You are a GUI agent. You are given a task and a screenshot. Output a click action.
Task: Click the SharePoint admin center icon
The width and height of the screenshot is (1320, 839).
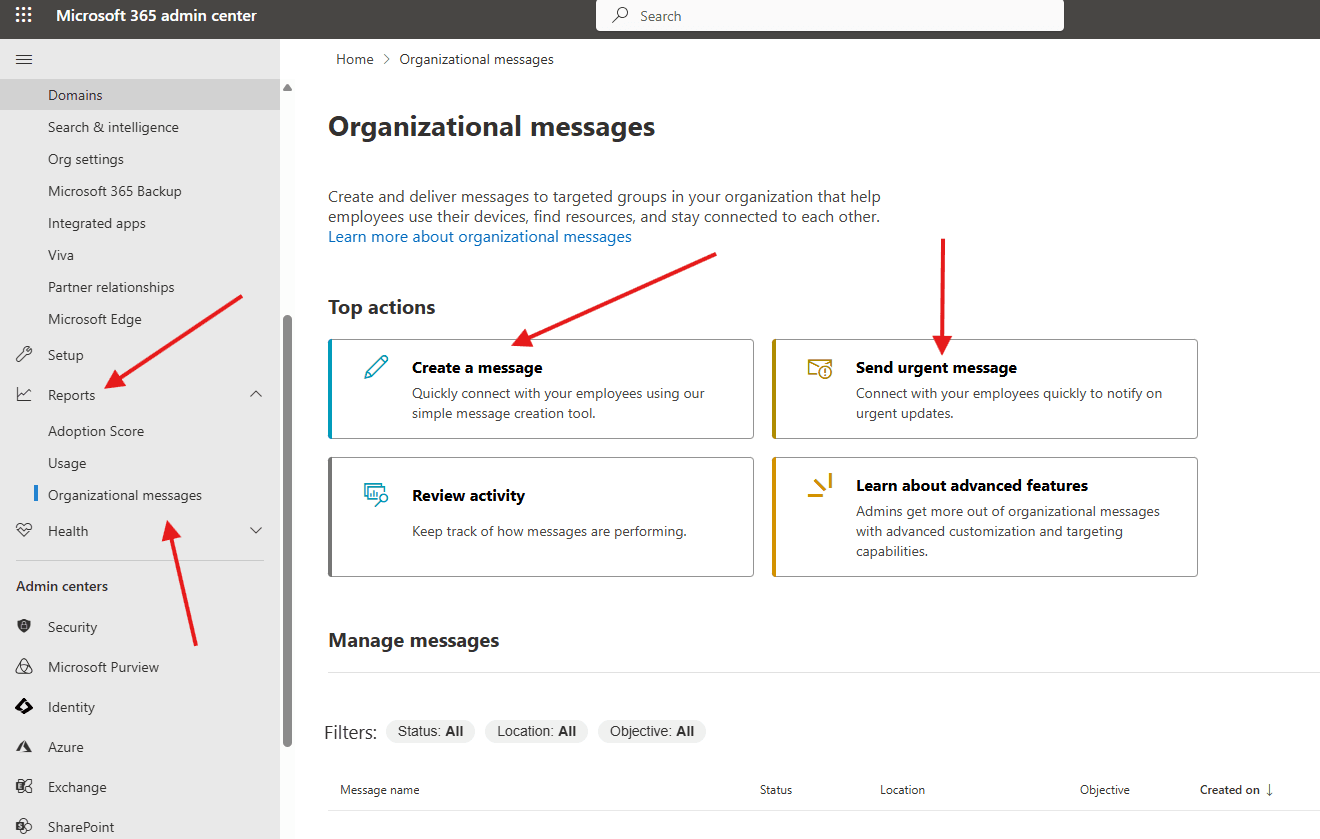24,826
